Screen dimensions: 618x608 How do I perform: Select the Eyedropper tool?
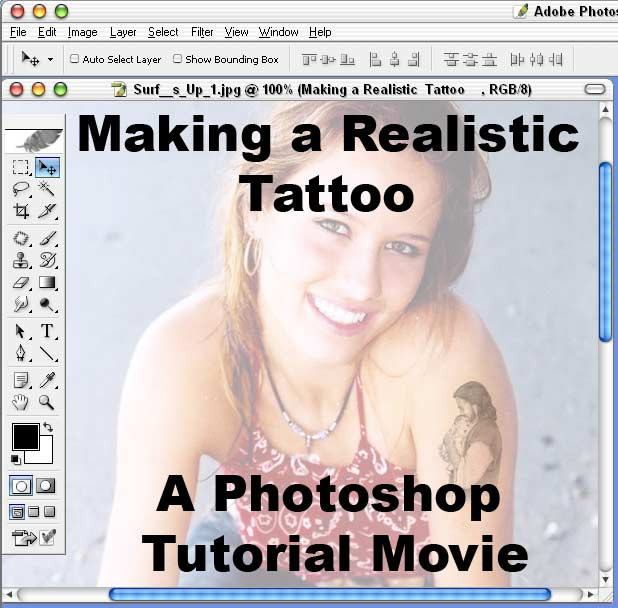pos(47,380)
